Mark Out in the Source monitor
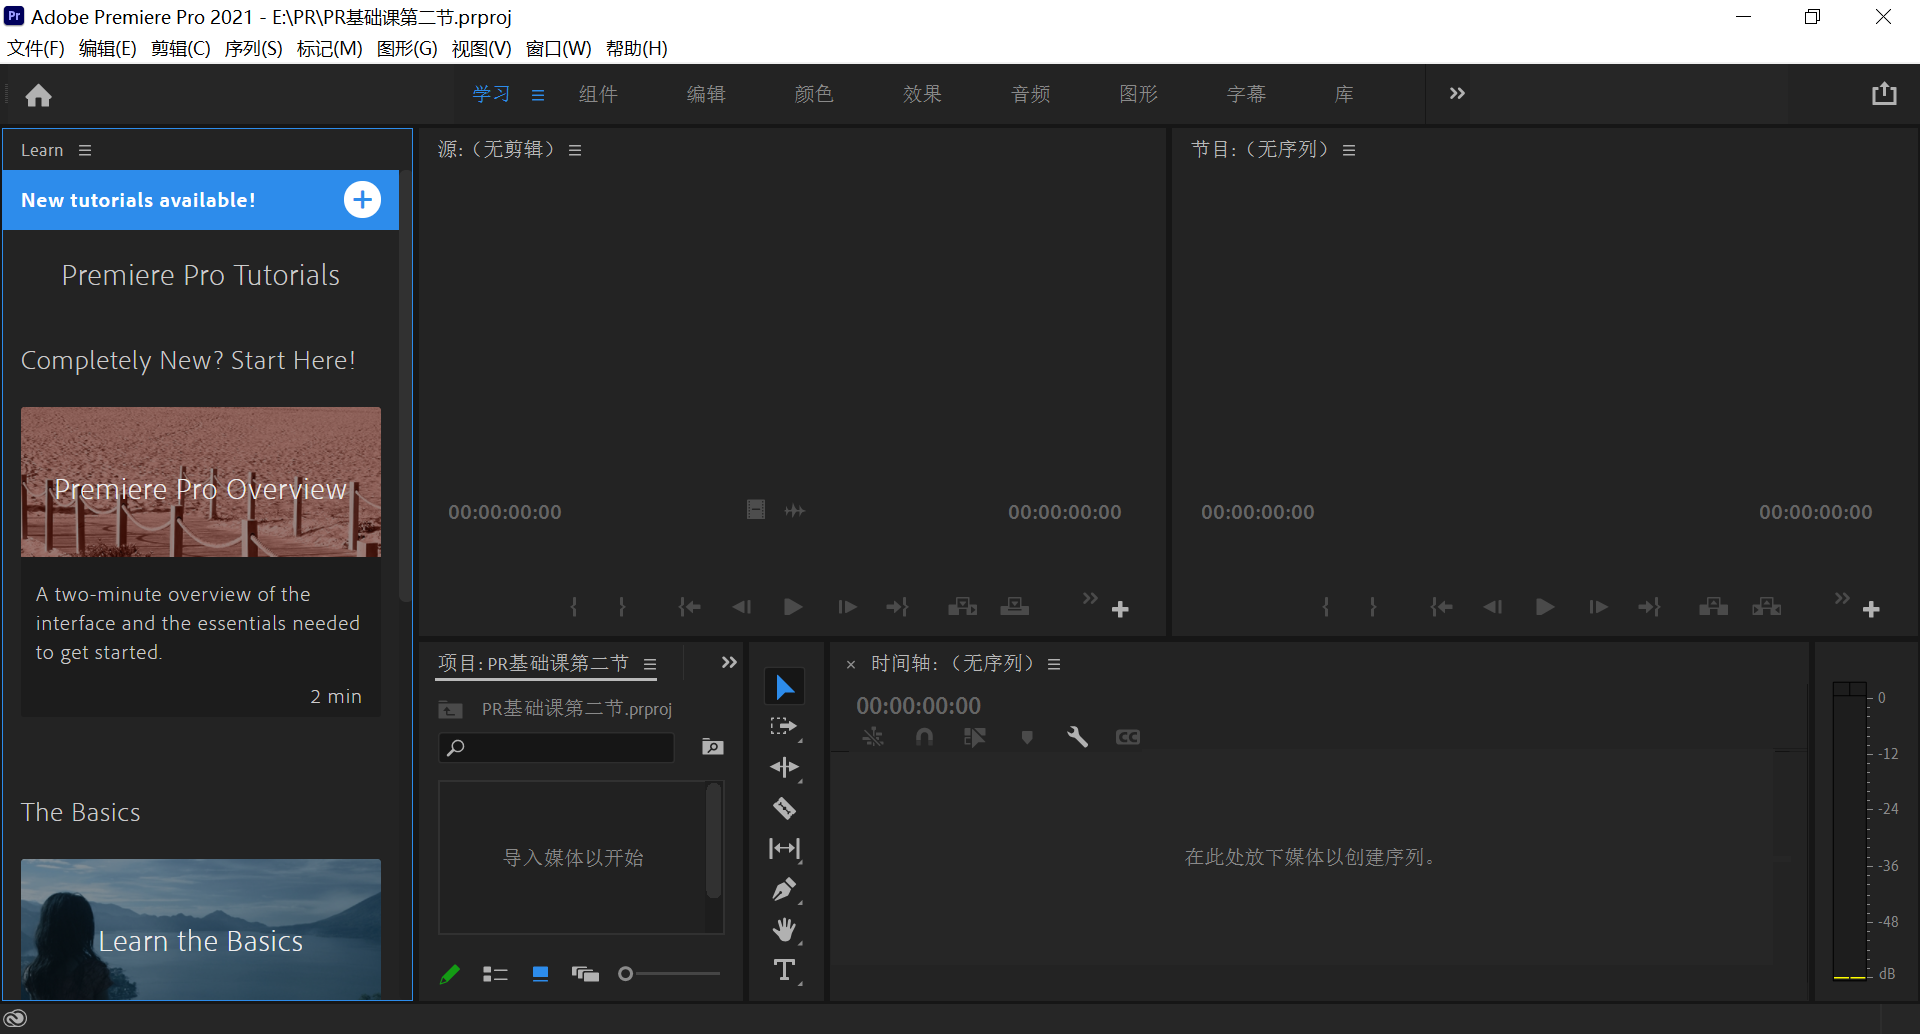The image size is (1920, 1034). pos(622,607)
